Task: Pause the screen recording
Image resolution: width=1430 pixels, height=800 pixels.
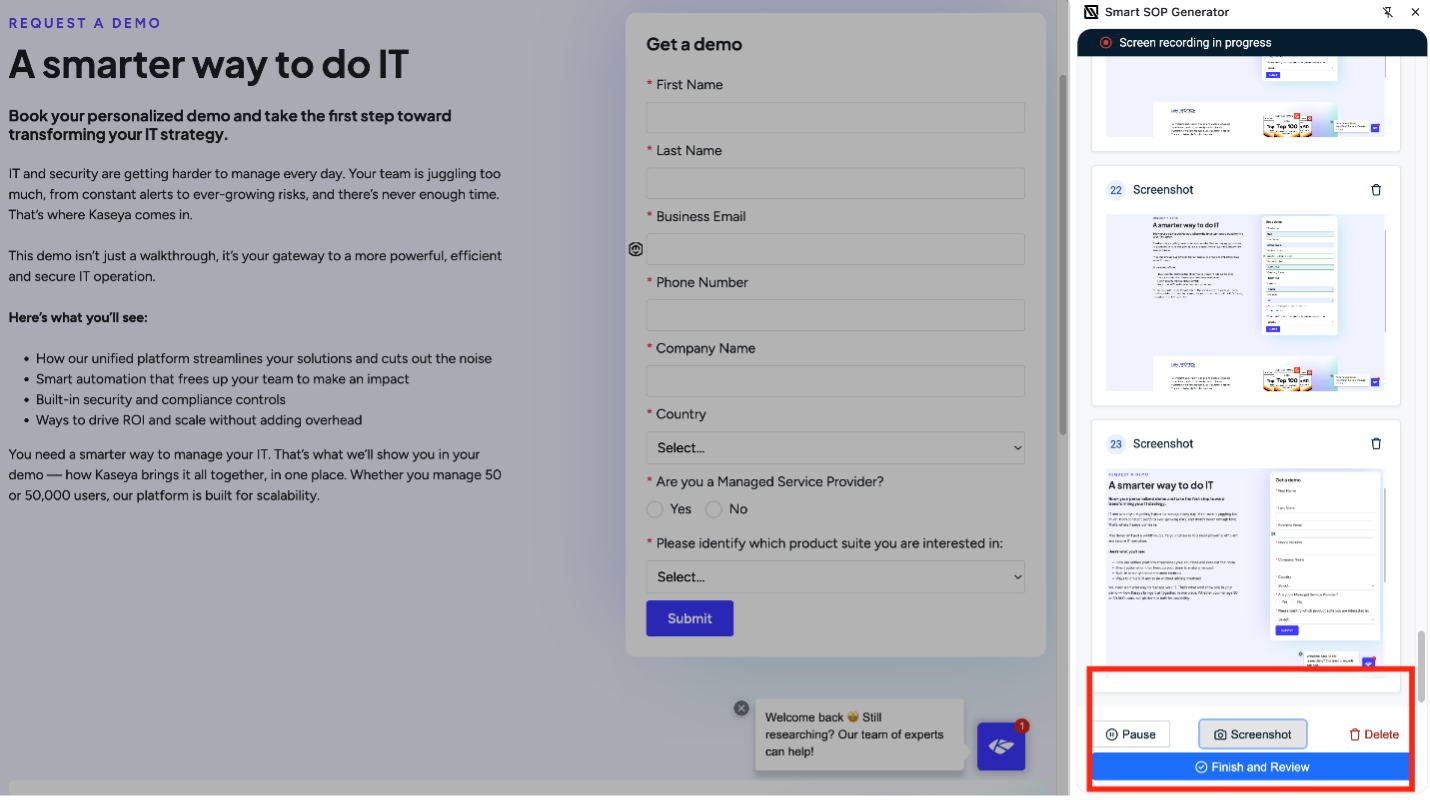Action: coord(1131,734)
